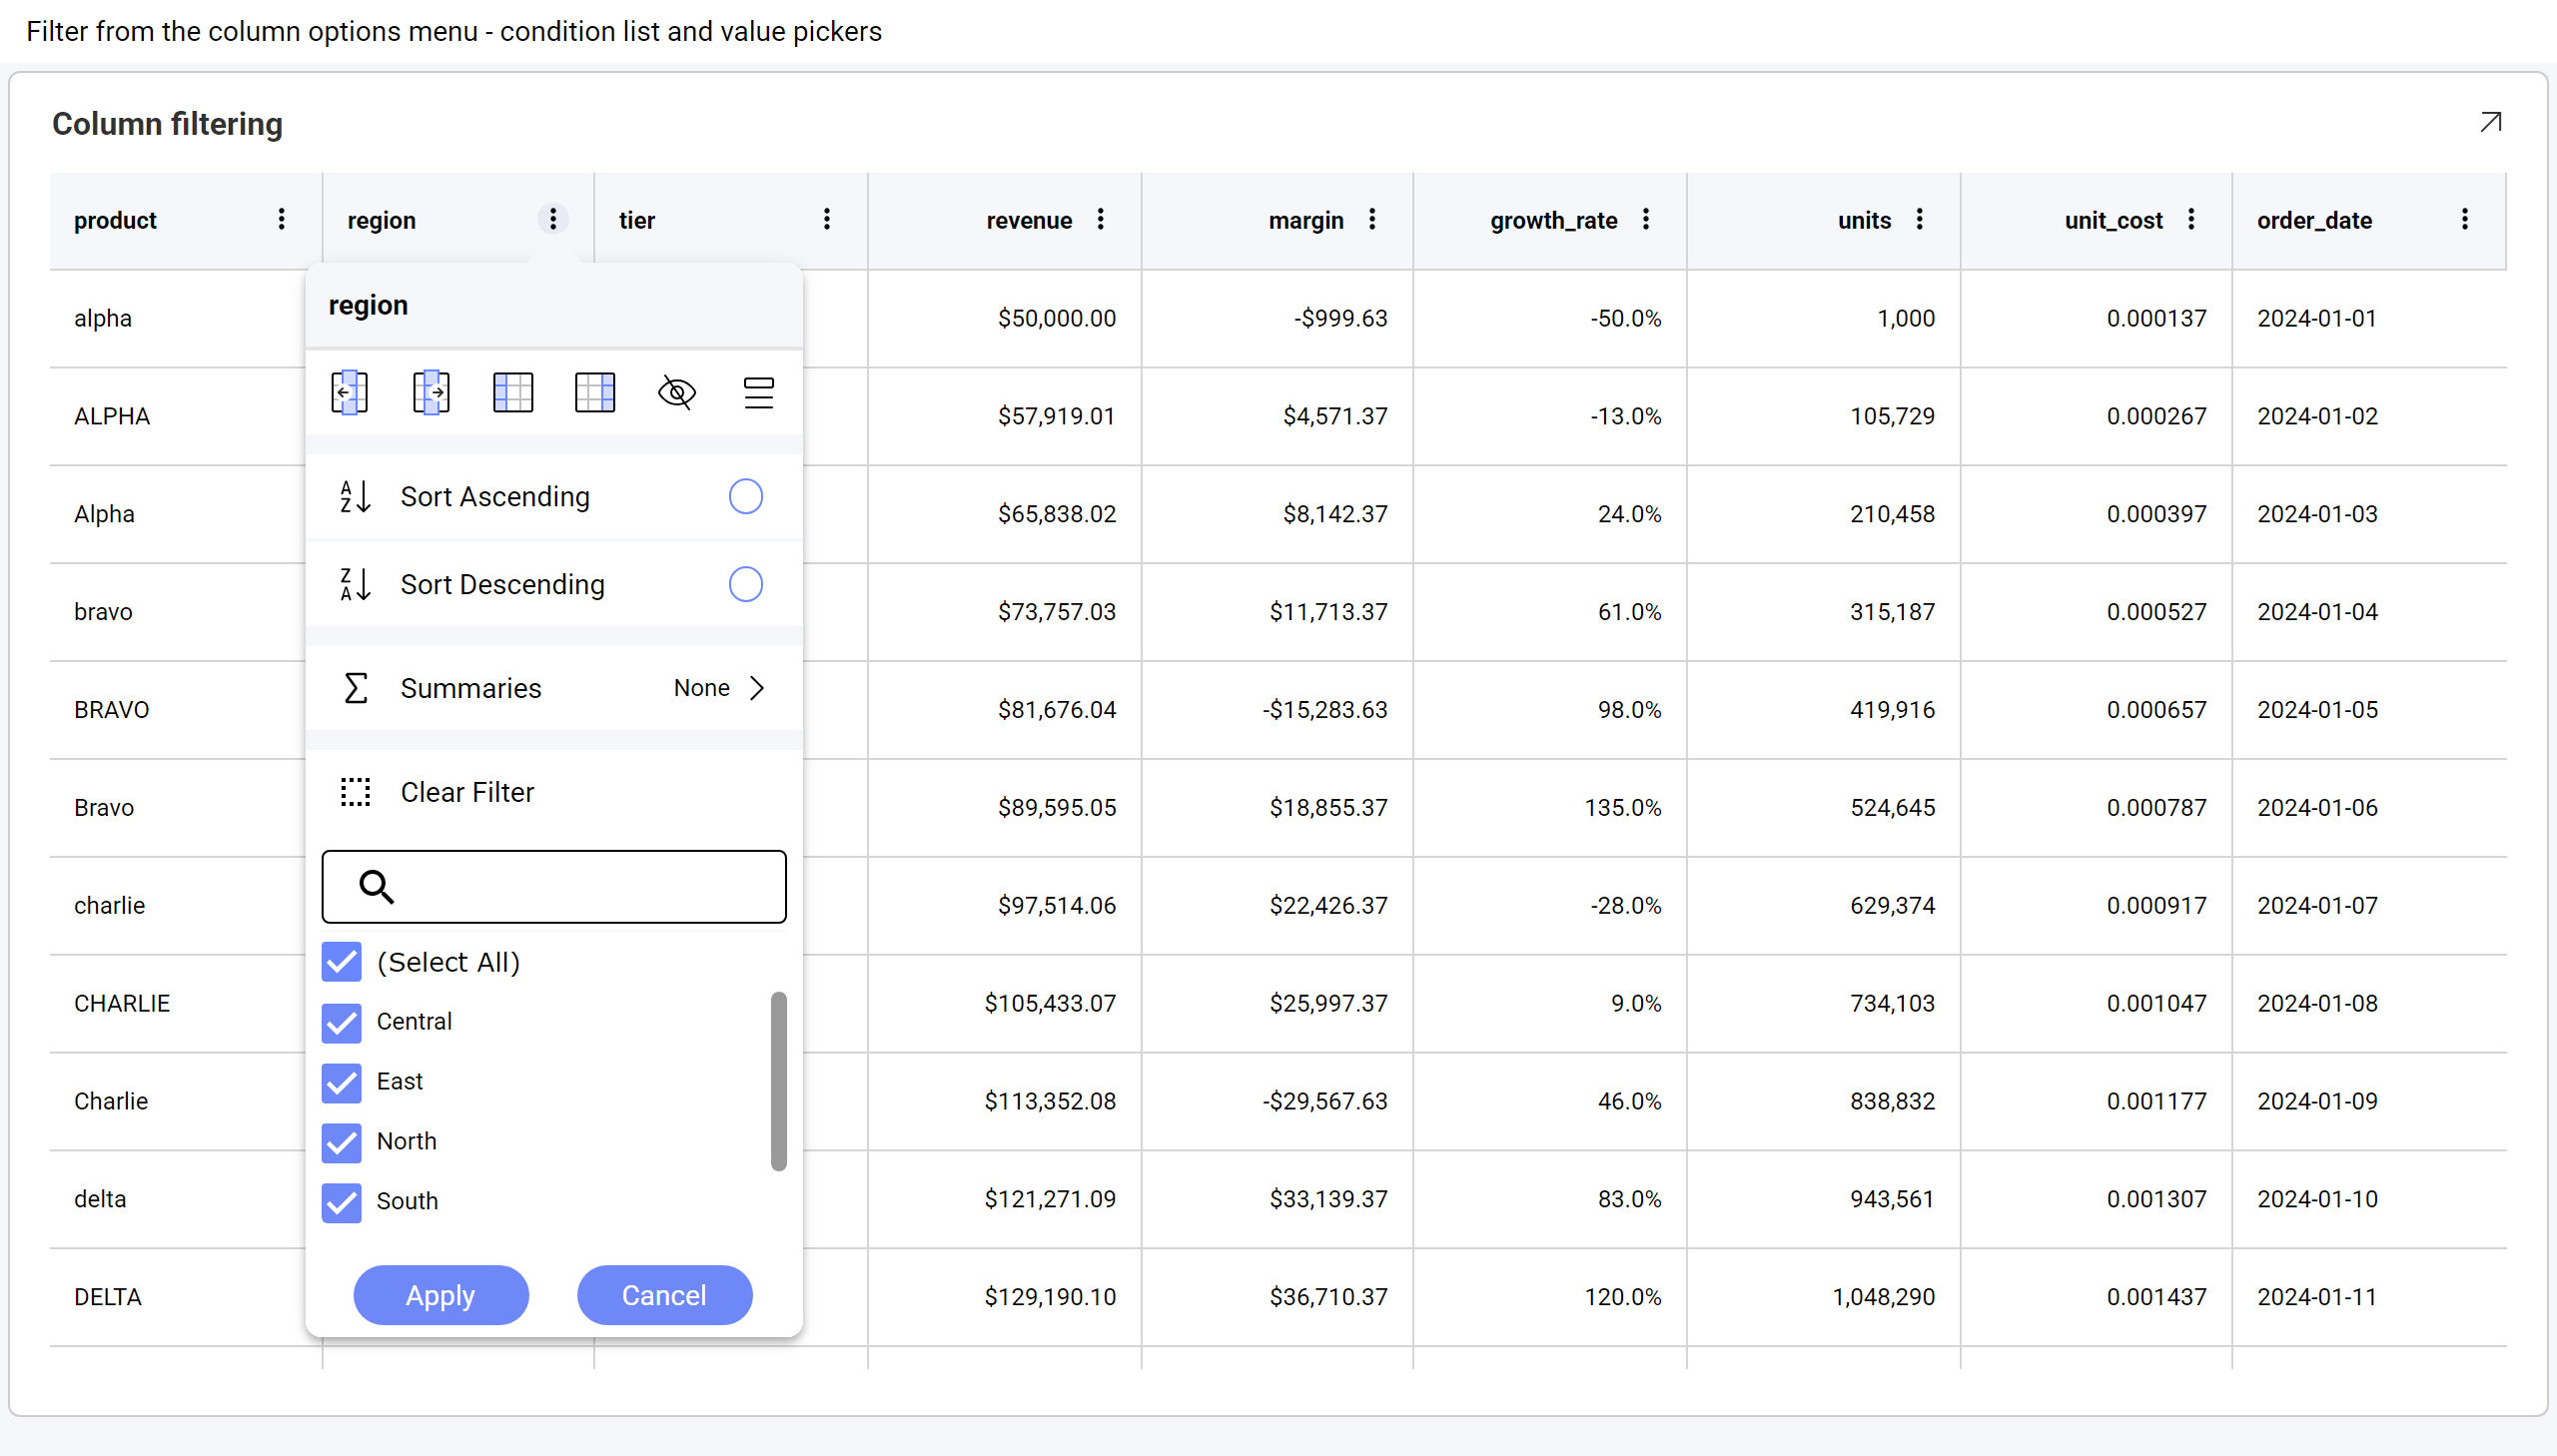Image resolution: width=2557 pixels, height=1456 pixels.
Task: Uncheck the East checkbox
Action: [x=342, y=1082]
